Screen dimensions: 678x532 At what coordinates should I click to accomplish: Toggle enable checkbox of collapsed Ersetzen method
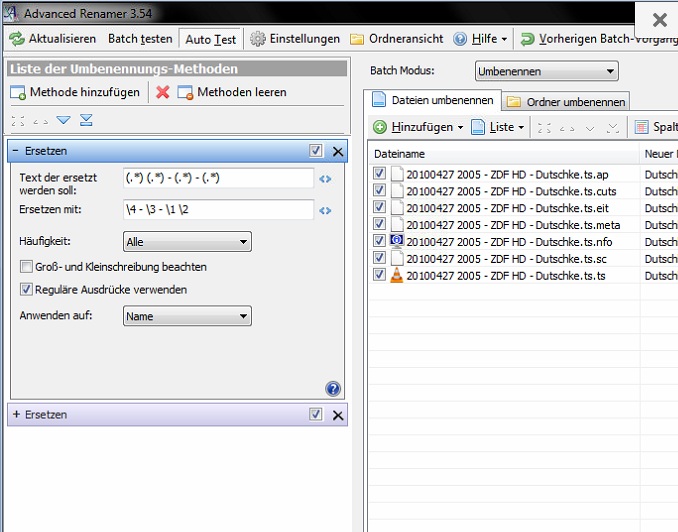pyautogui.click(x=316, y=414)
